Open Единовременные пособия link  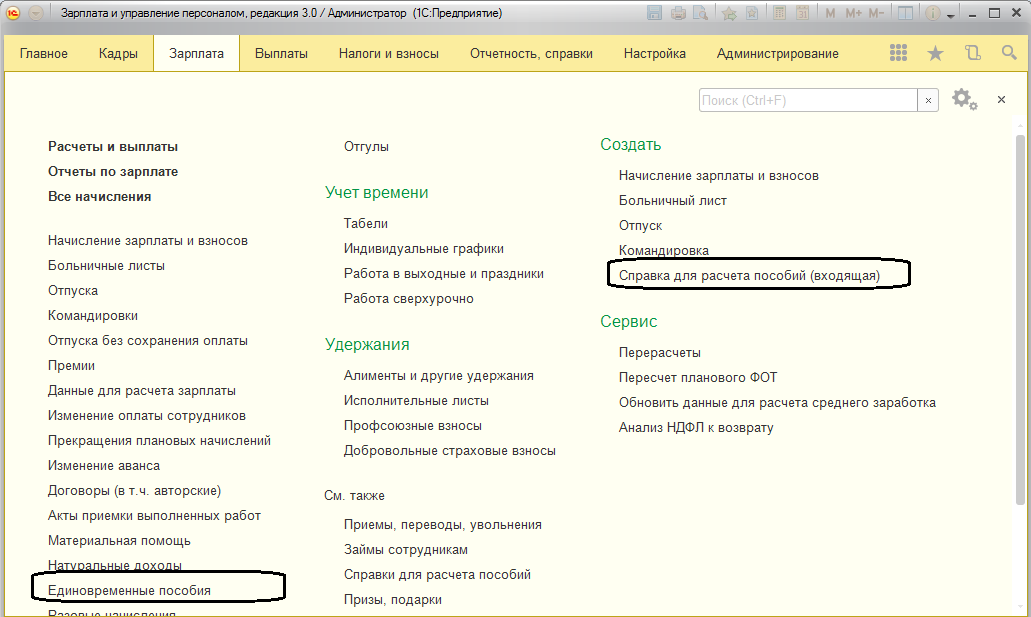pyautogui.click(x=129, y=590)
